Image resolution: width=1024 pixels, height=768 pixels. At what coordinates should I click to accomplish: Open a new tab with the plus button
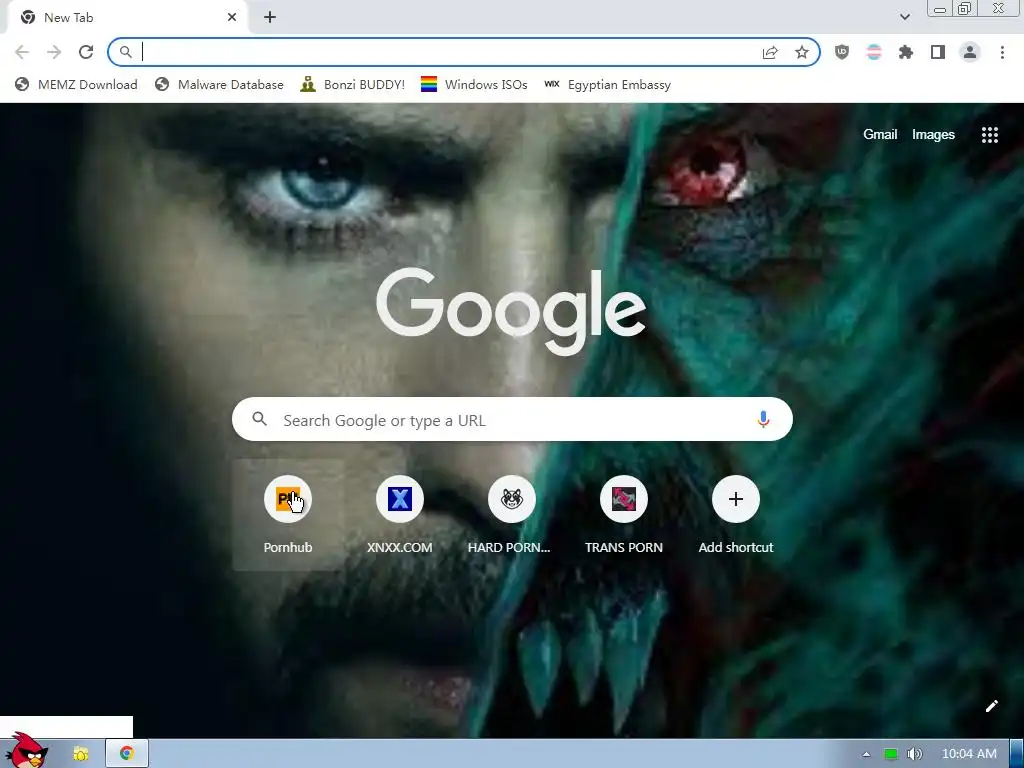(270, 18)
